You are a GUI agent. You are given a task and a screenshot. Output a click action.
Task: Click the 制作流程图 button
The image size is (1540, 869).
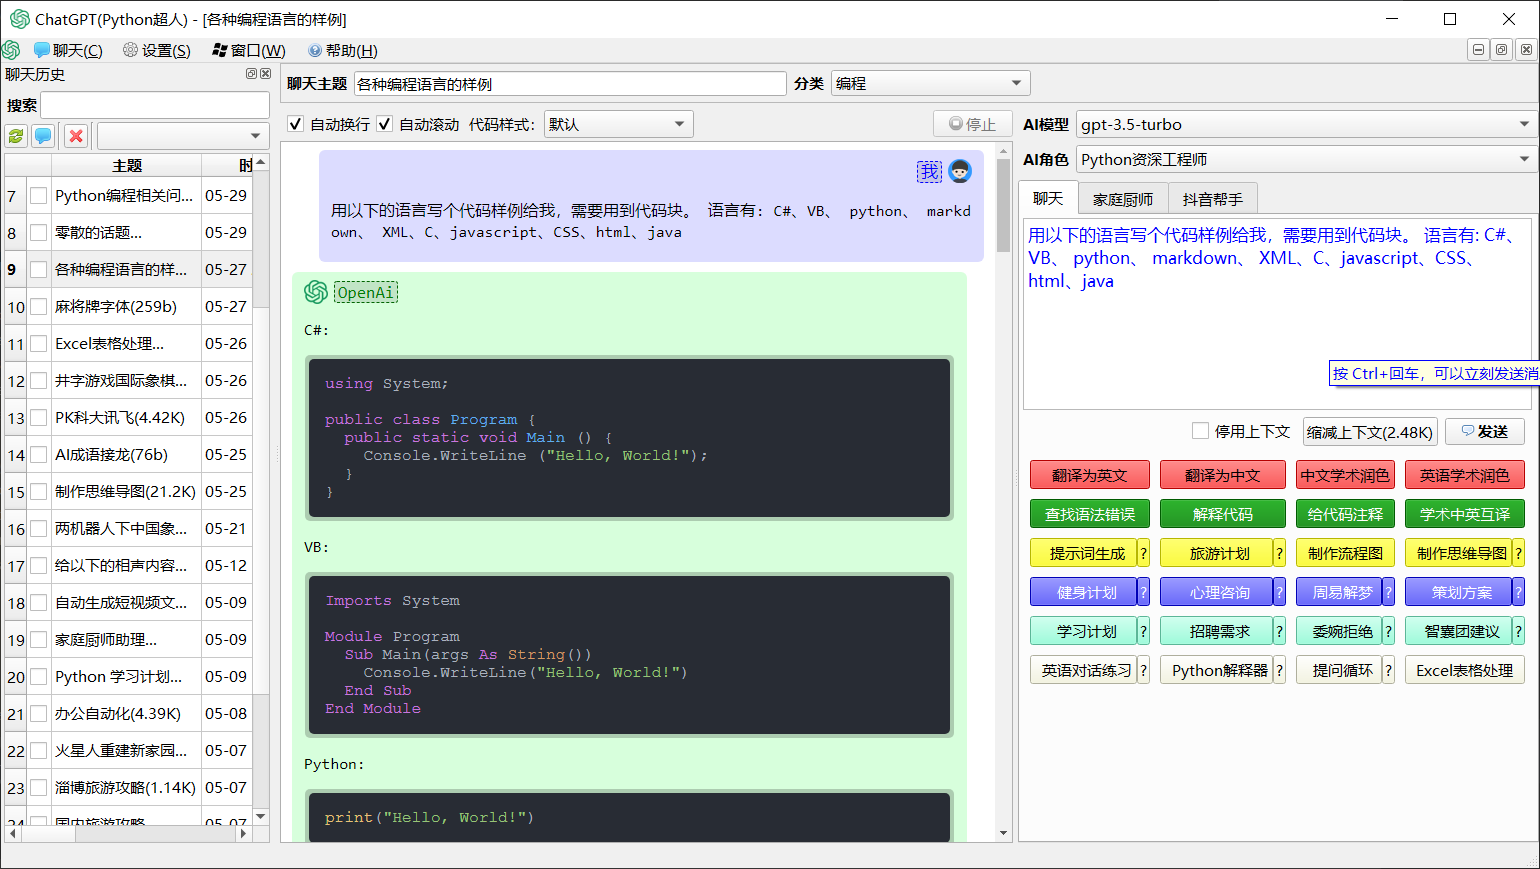pos(1345,553)
